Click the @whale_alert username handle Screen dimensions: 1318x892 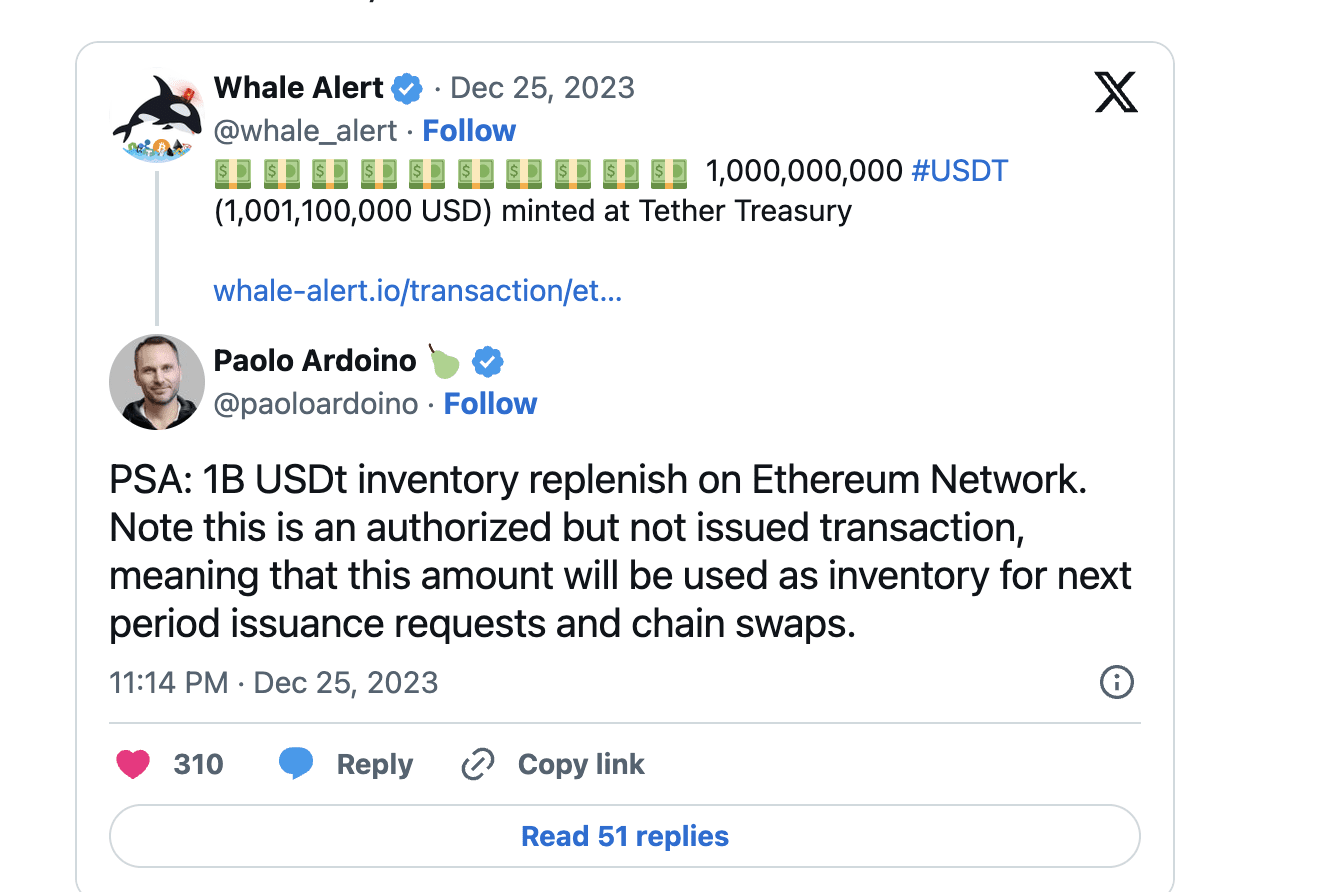[x=305, y=130]
